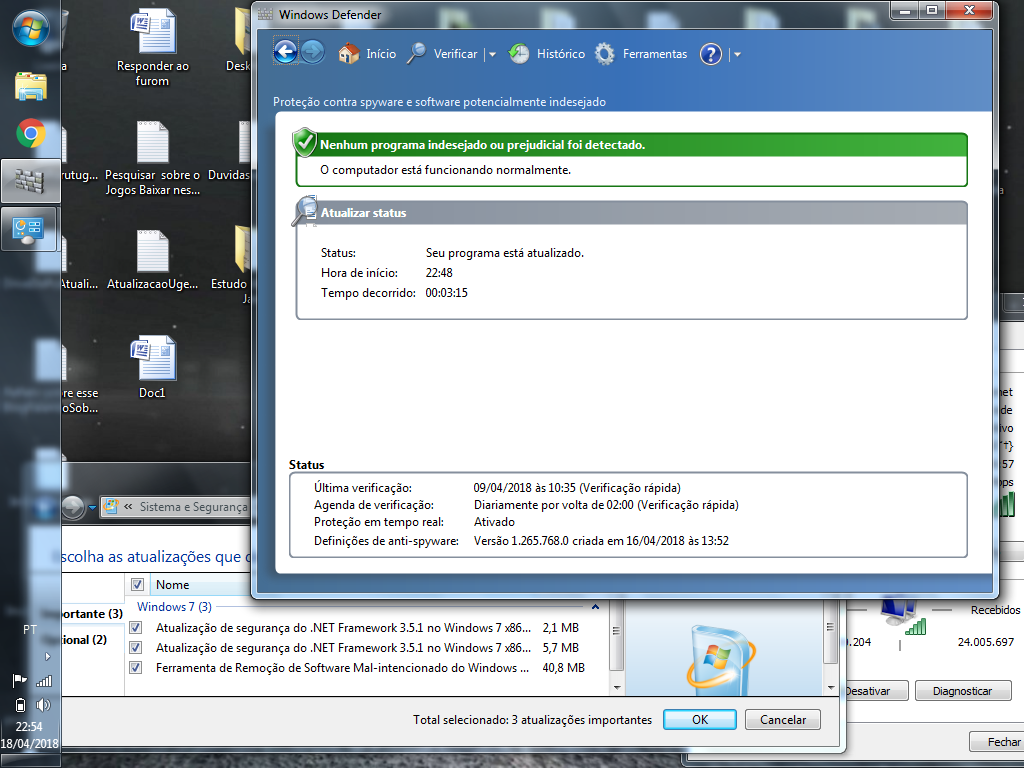This screenshot has height=768, width=1024.
Task: Show hidden tray icons arrow
Action: pyautogui.click(x=47, y=656)
